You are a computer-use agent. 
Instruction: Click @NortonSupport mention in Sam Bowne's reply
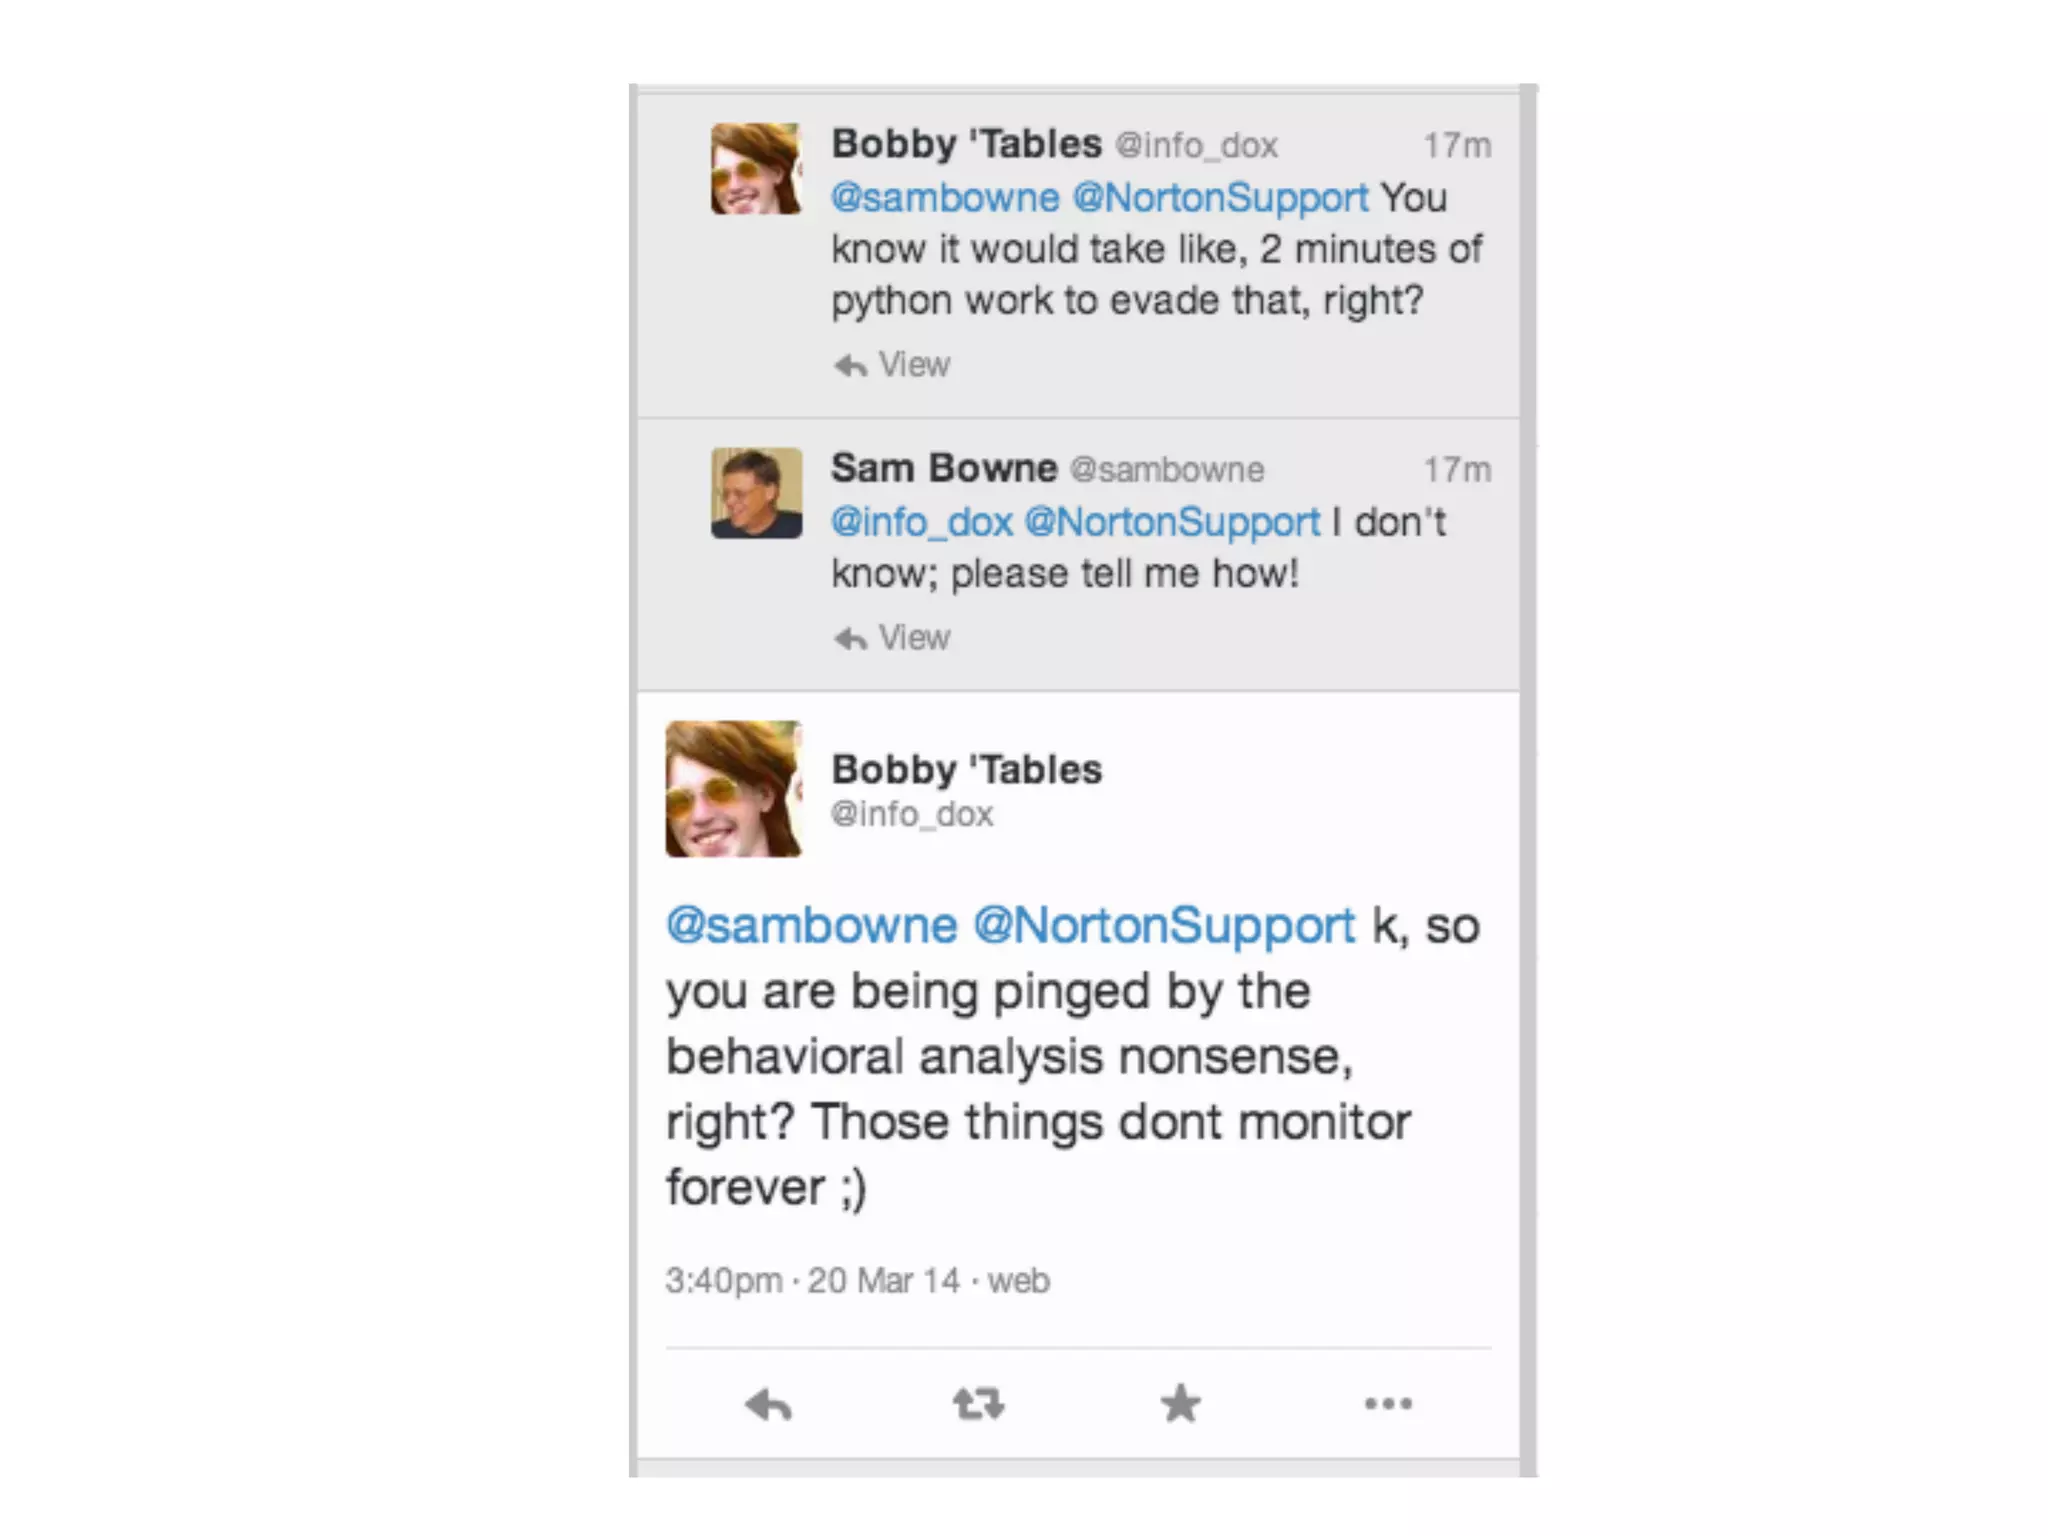coord(1172,522)
